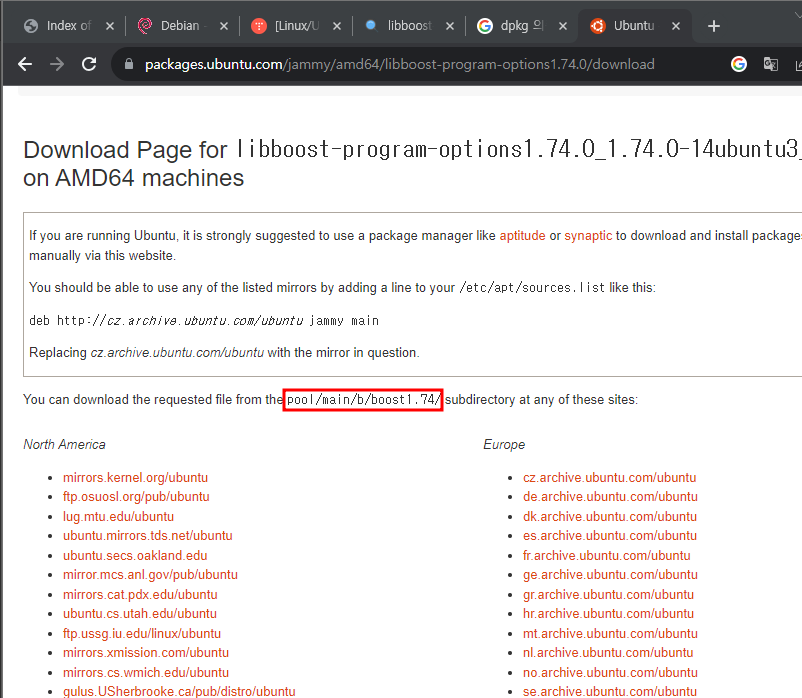
Task: Click the Google icon in address bar
Action: (x=739, y=64)
